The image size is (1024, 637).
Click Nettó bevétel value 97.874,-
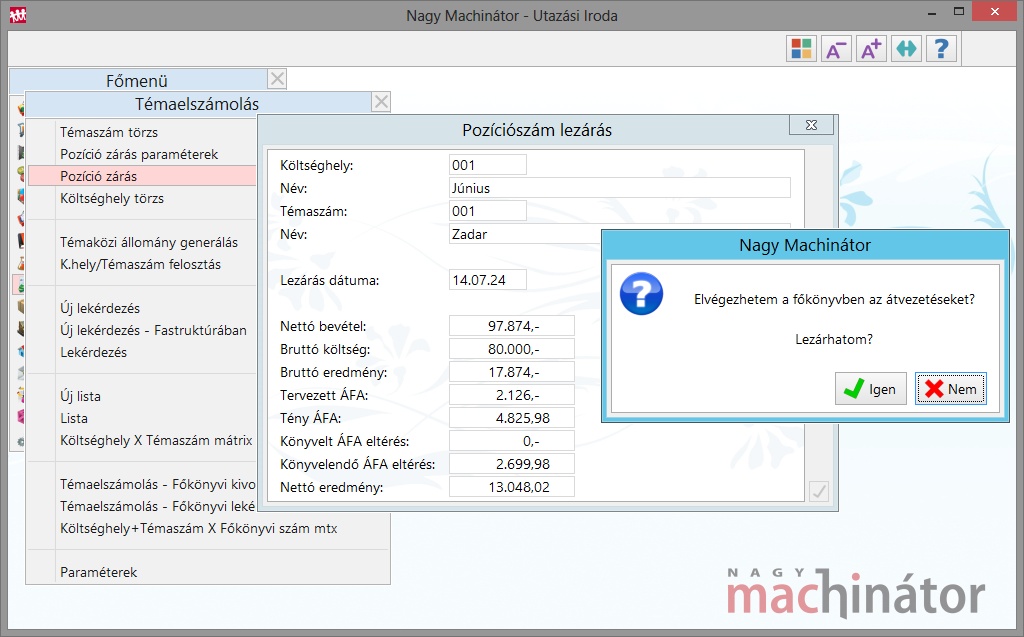(x=512, y=326)
